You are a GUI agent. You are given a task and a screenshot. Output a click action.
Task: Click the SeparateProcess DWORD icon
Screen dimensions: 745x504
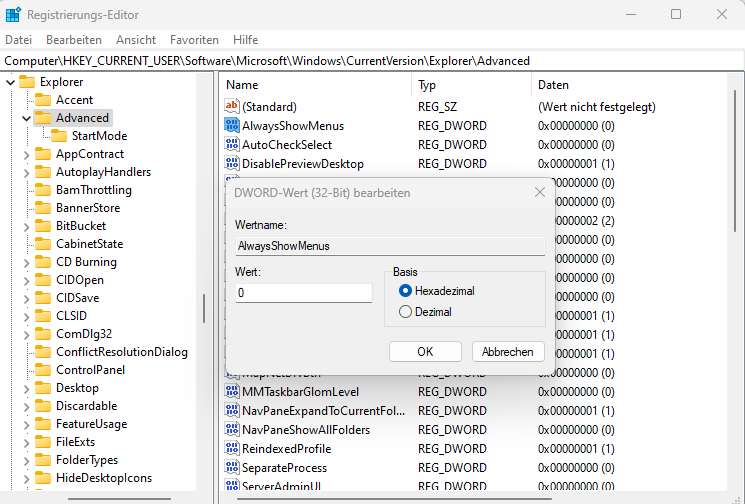point(232,467)
